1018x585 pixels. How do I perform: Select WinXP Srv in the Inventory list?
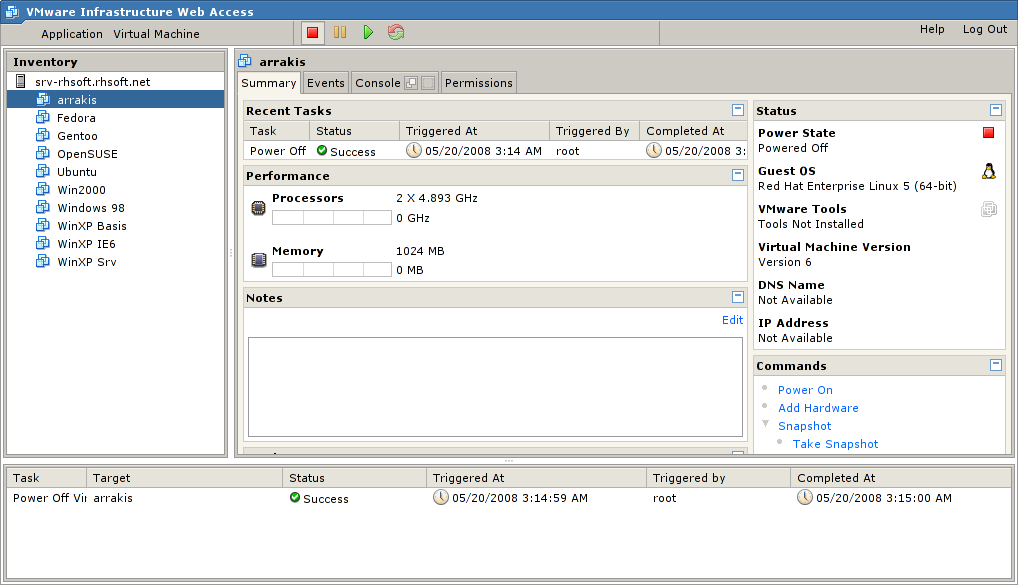[x=87, y=262]
